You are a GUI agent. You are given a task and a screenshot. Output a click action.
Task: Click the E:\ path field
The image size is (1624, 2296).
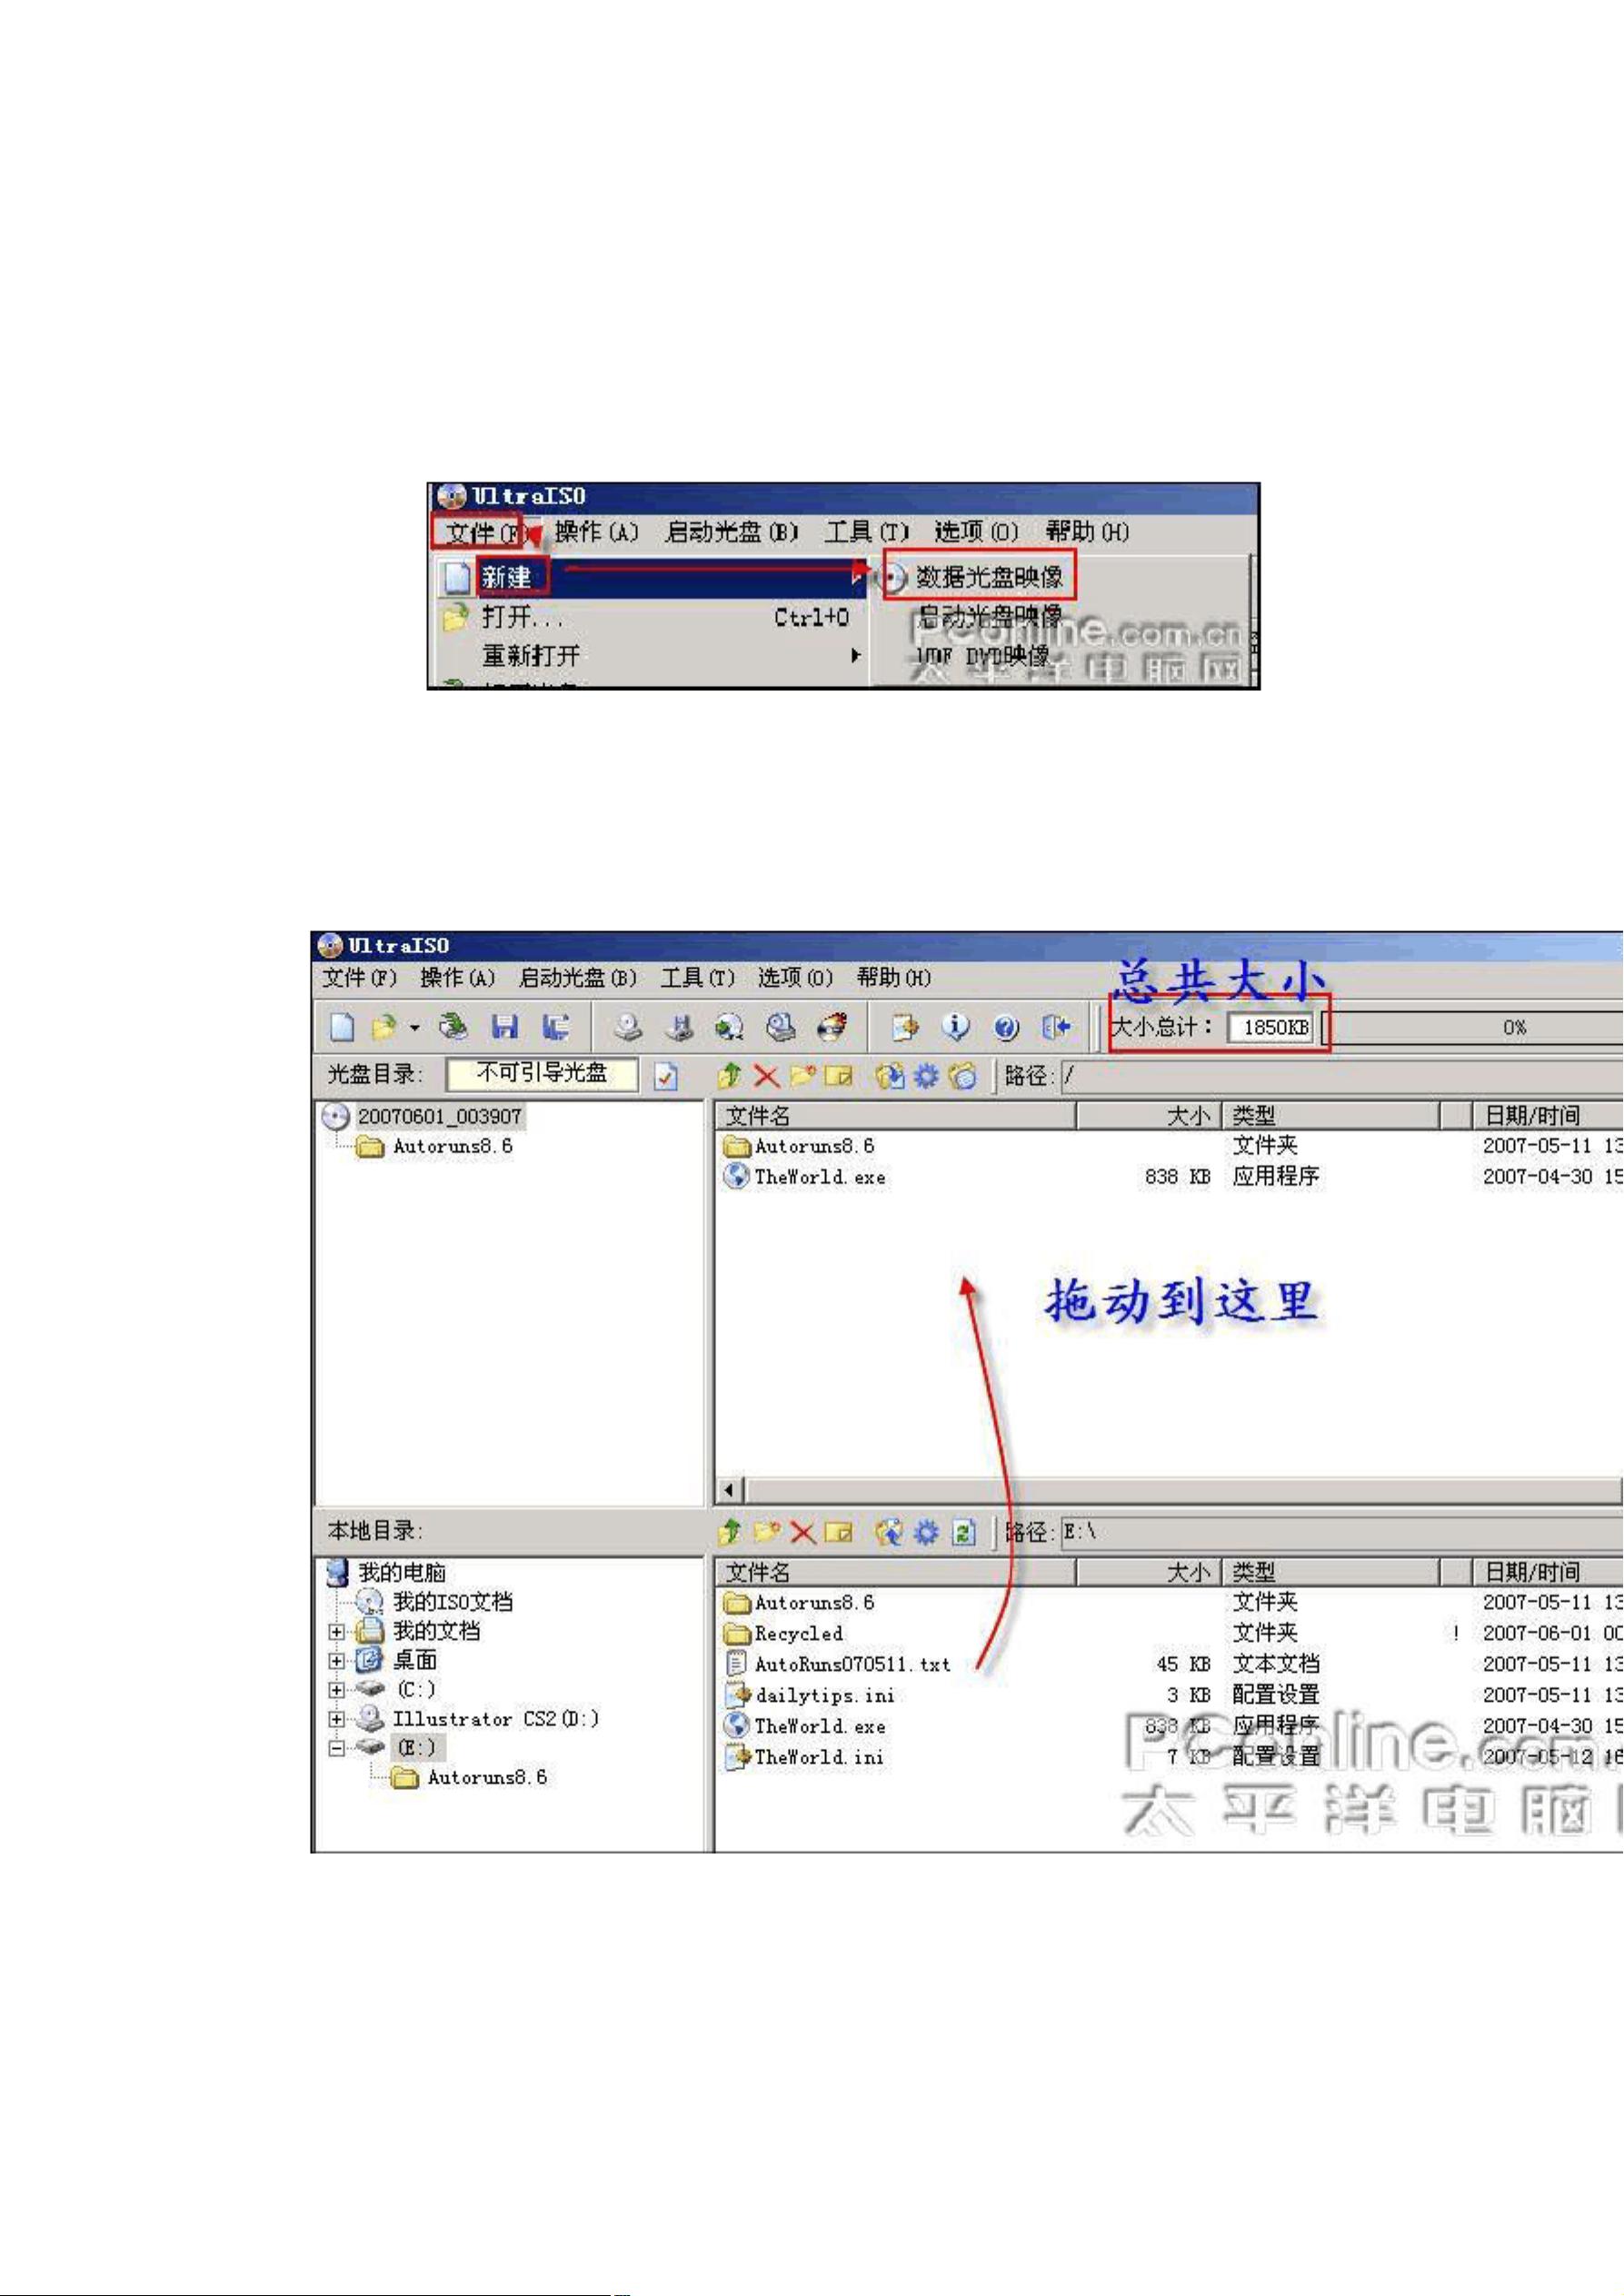click(x=1342, y=1532)
